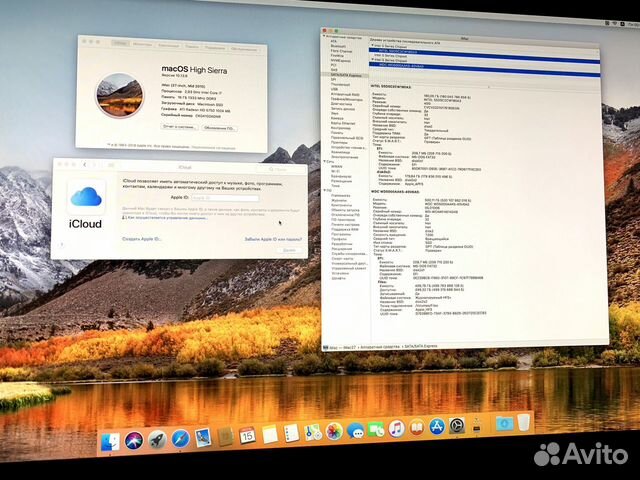Open blue App Store icon in Dock
Screen dimensions: 640x480
(x=437, y=427)
